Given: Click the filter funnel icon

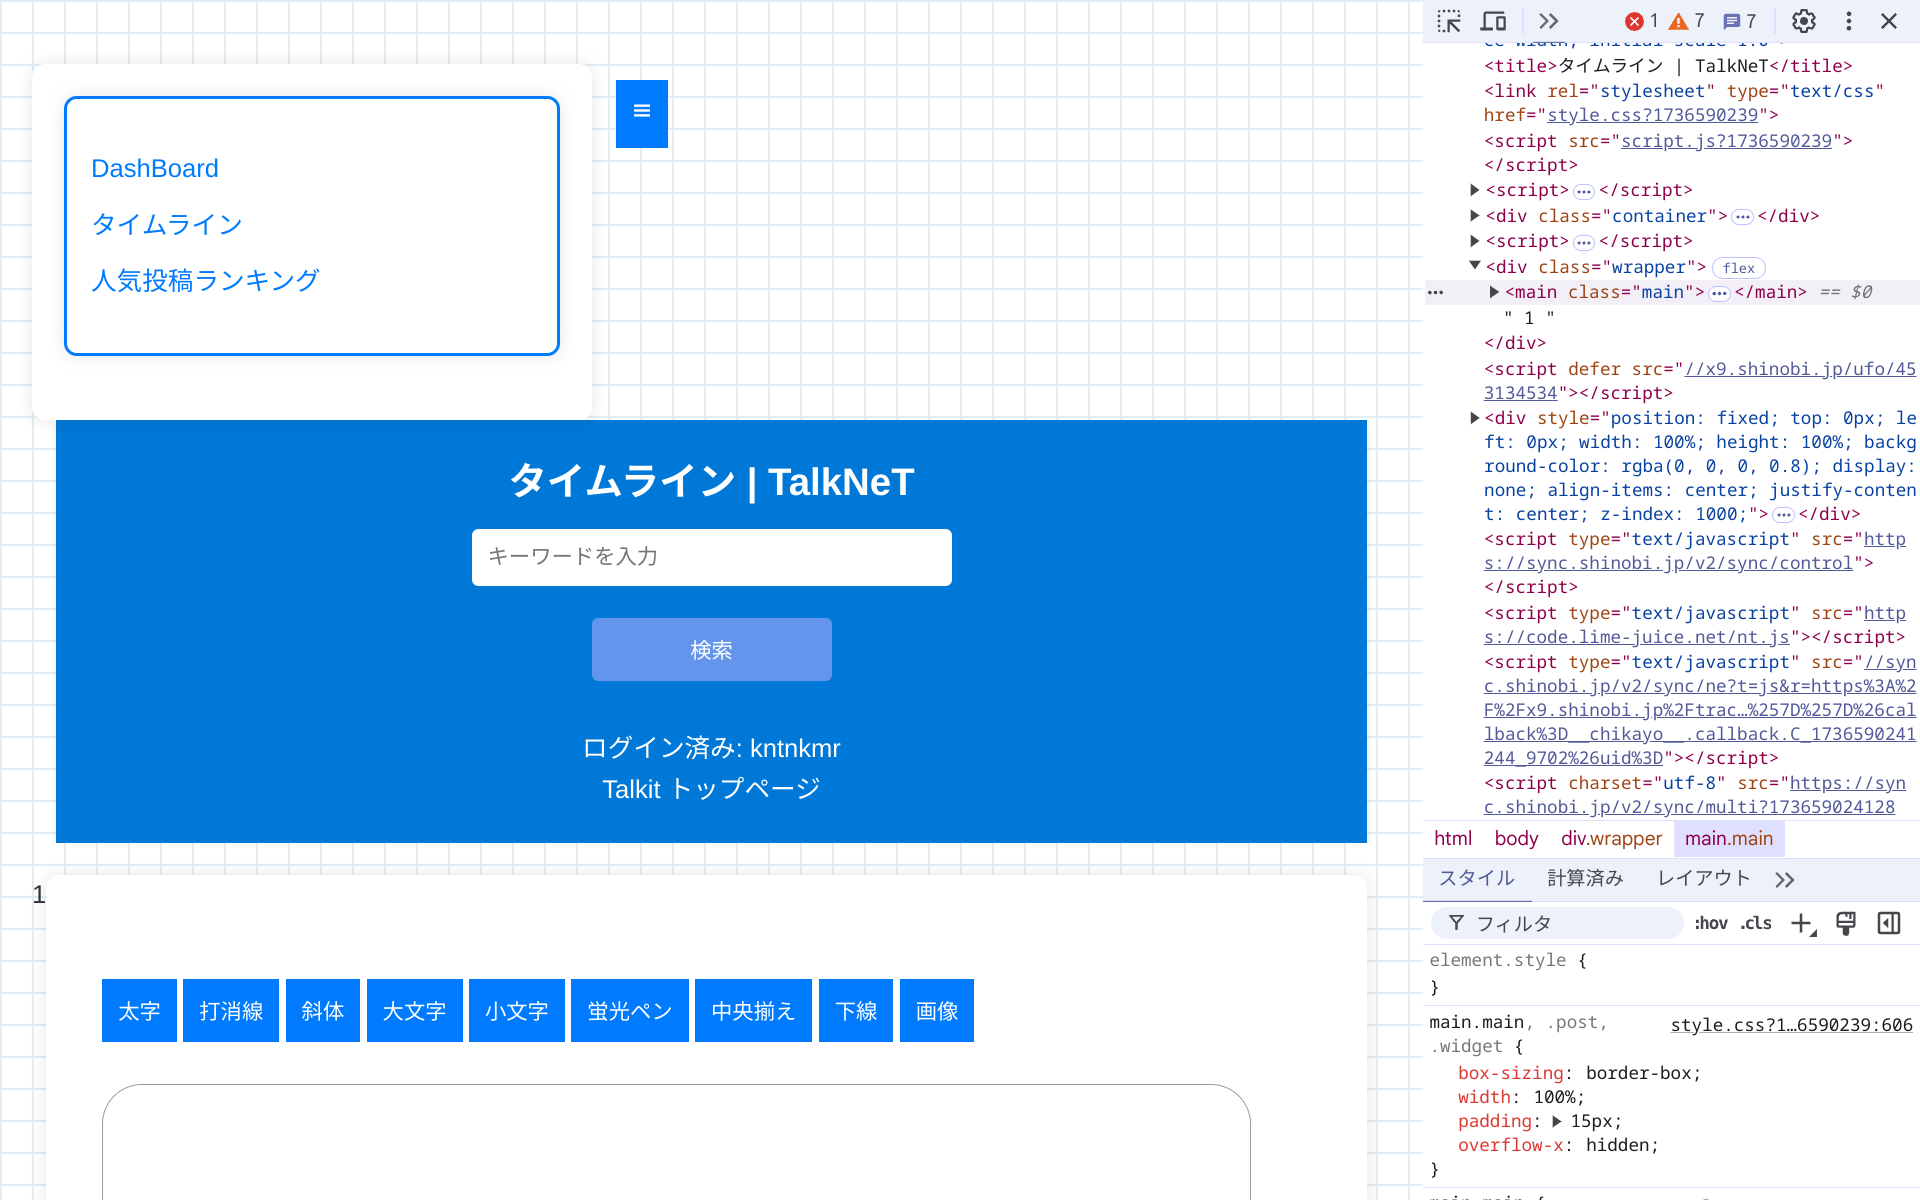Looking at the screenshot, I should 1457,923.
